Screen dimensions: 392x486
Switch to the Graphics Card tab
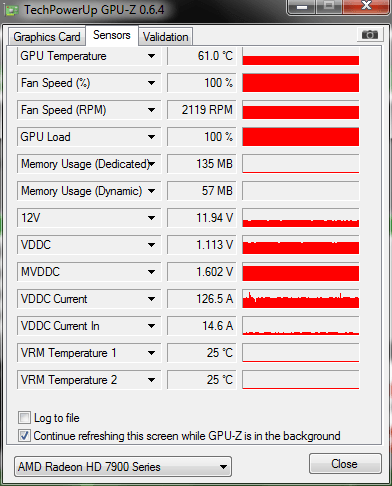(x=47, y=37)
